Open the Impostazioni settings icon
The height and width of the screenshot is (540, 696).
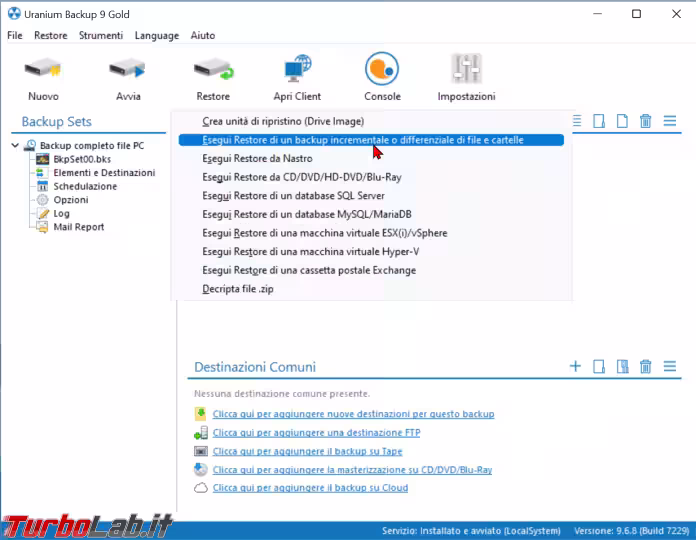[467, 68]
